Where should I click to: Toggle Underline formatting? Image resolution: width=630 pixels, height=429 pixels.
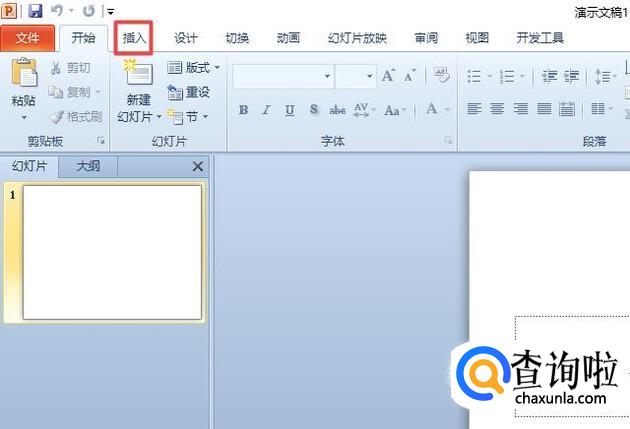click(289, 109)
